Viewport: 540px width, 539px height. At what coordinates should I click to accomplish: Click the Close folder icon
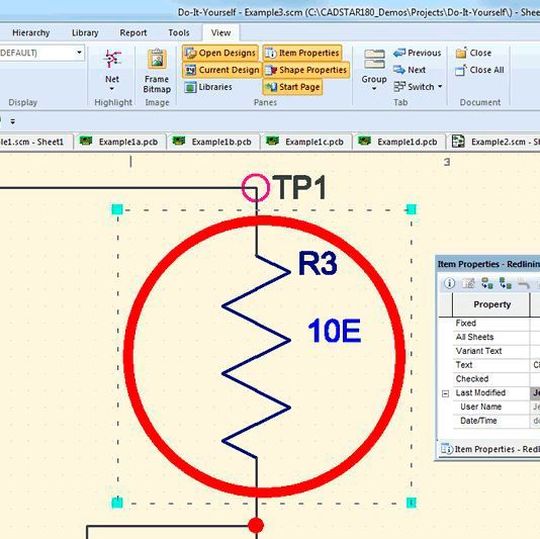click(461, 53)
